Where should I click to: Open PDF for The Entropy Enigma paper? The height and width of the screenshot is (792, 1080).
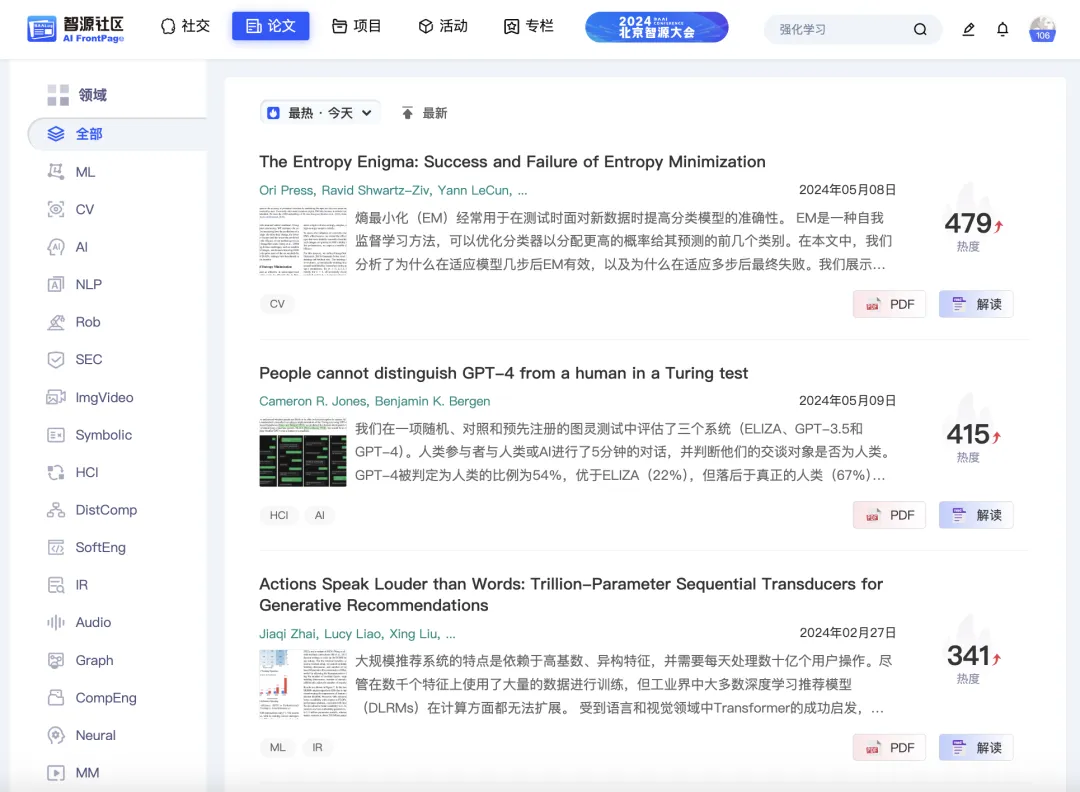pyautogui.click(x=889, y=304)
